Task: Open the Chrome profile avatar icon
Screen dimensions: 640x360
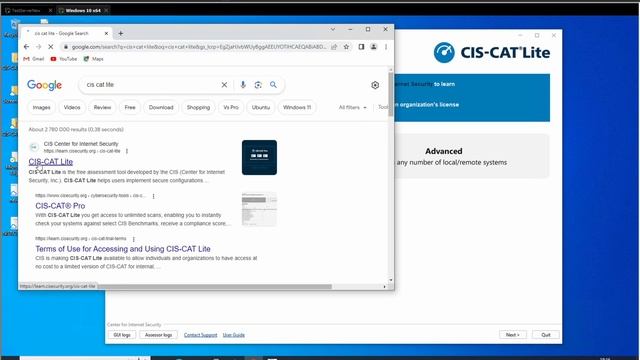Action: 373,47
